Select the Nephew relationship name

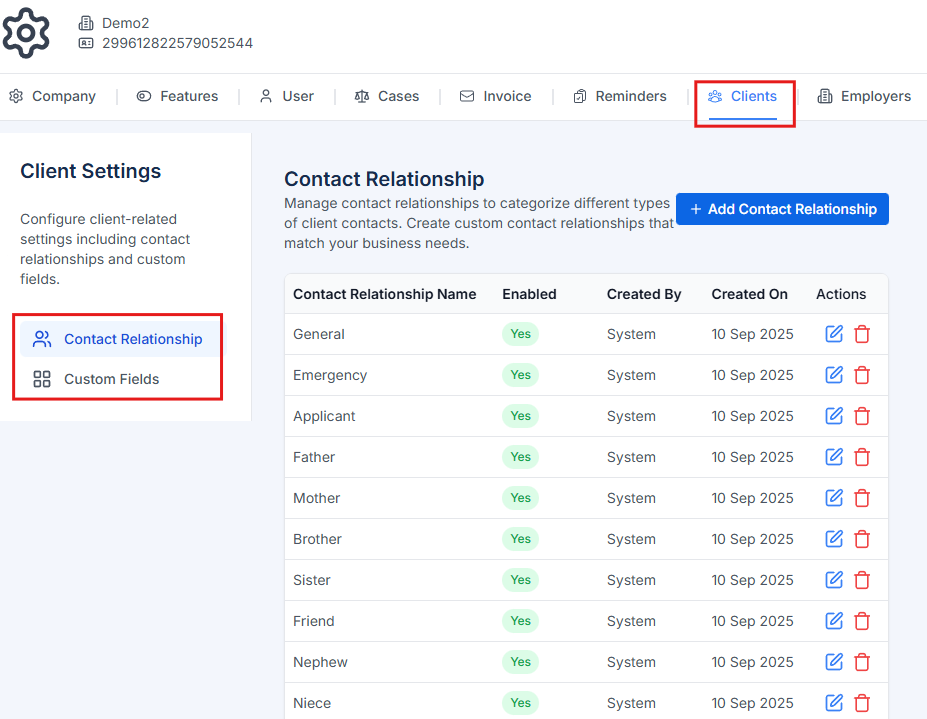point(320,662)
